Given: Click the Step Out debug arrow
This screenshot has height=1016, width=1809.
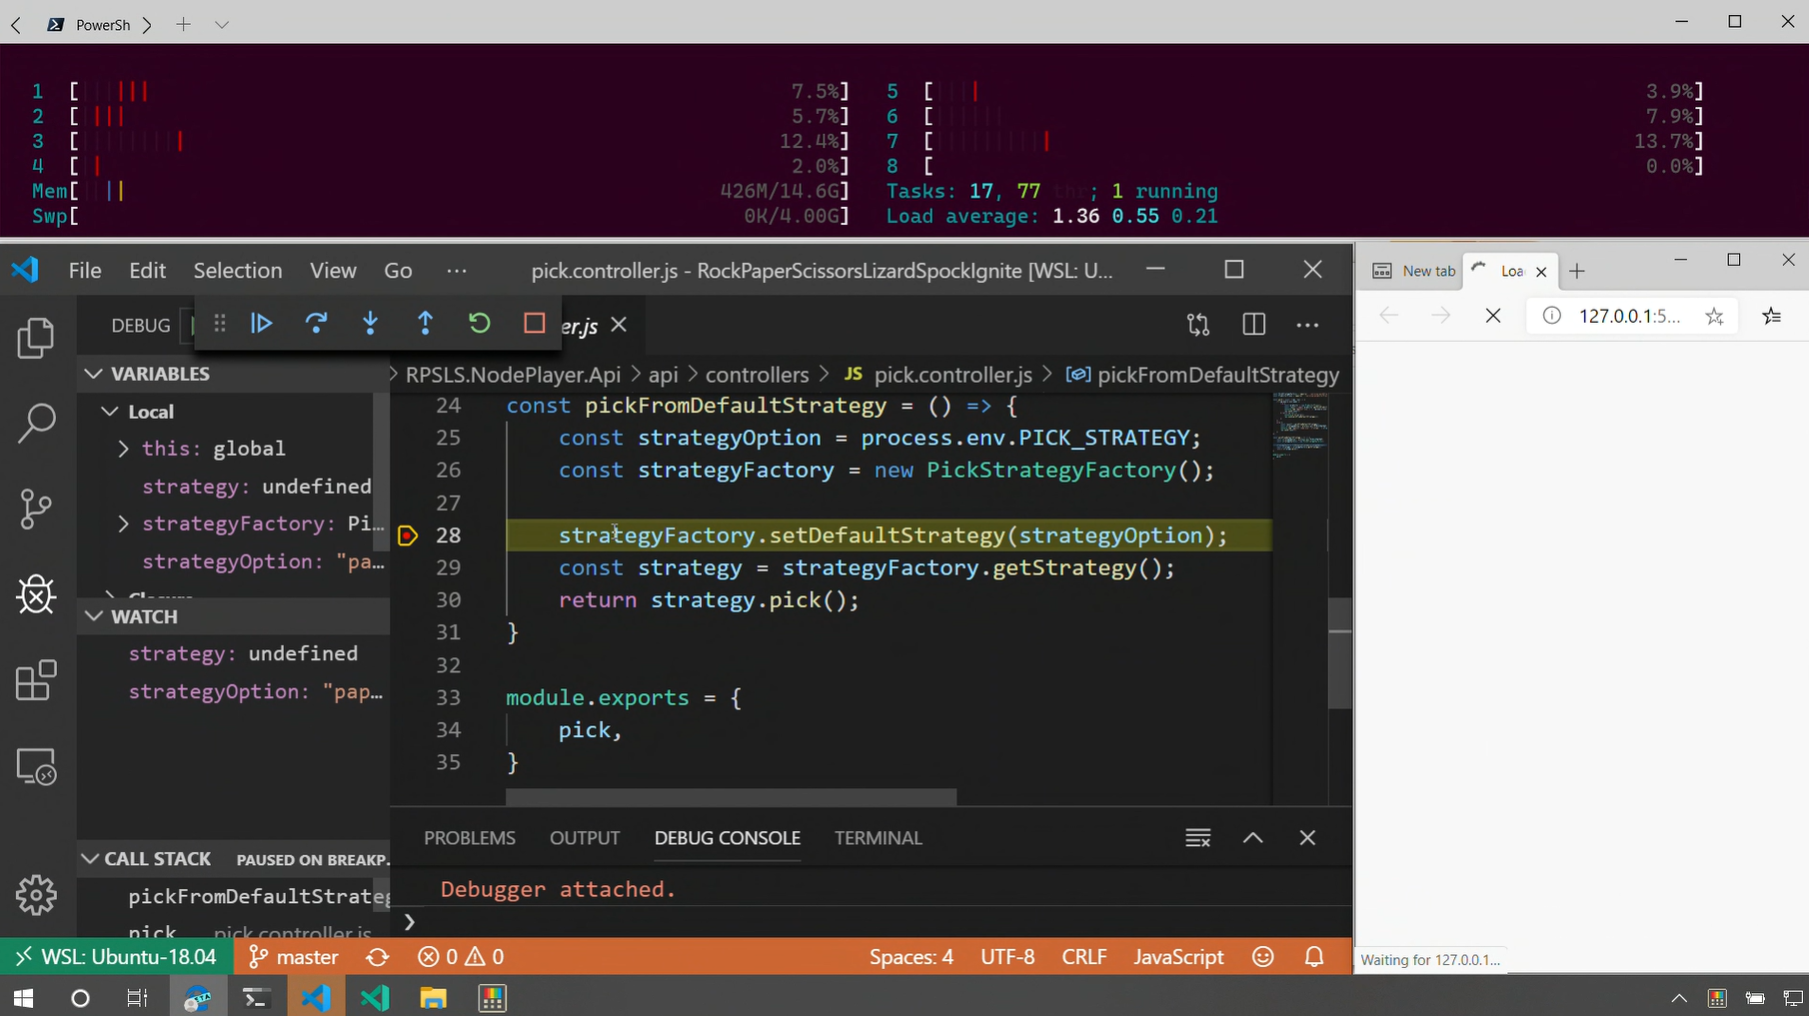Looking at the screenshot, I should tap(425, 323).
